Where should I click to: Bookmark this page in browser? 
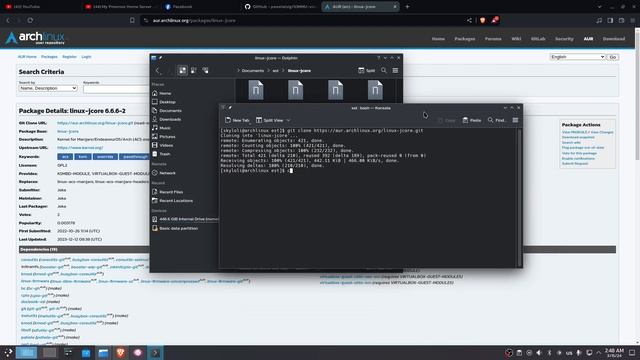132,20
